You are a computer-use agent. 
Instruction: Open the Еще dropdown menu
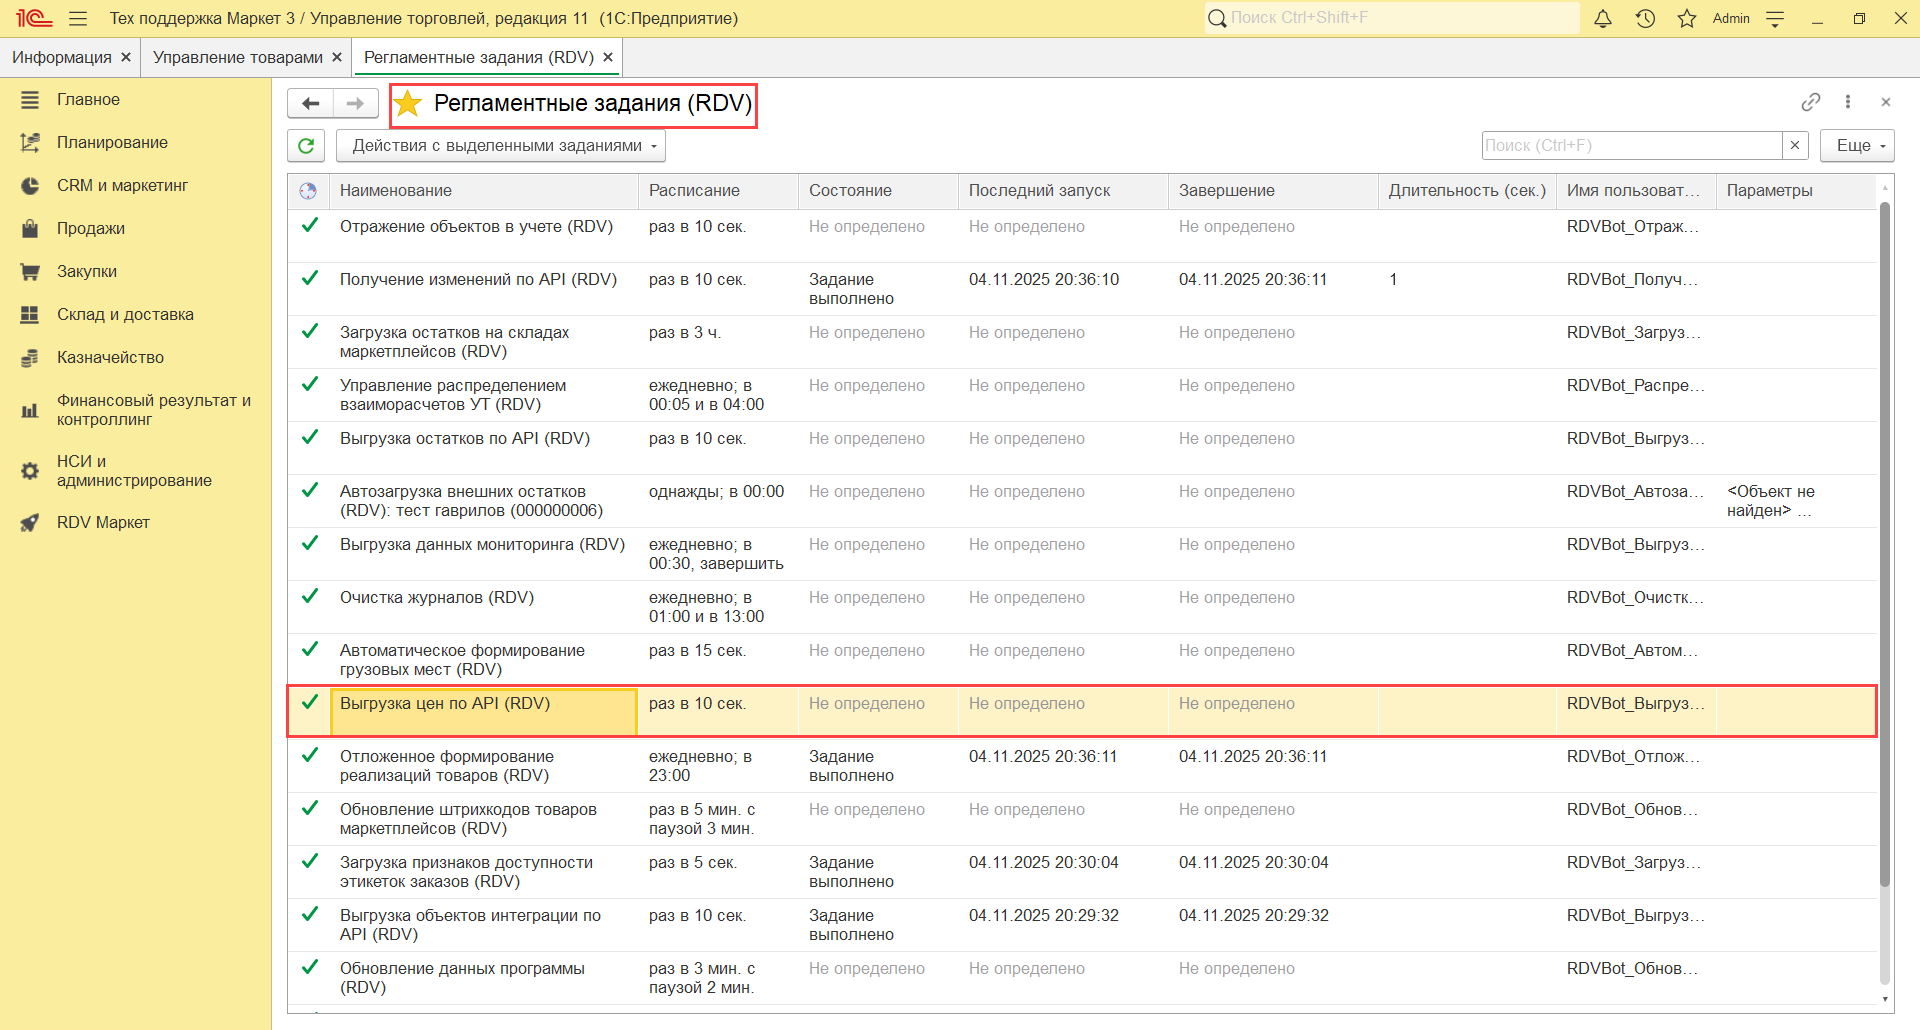[1857, 146]
